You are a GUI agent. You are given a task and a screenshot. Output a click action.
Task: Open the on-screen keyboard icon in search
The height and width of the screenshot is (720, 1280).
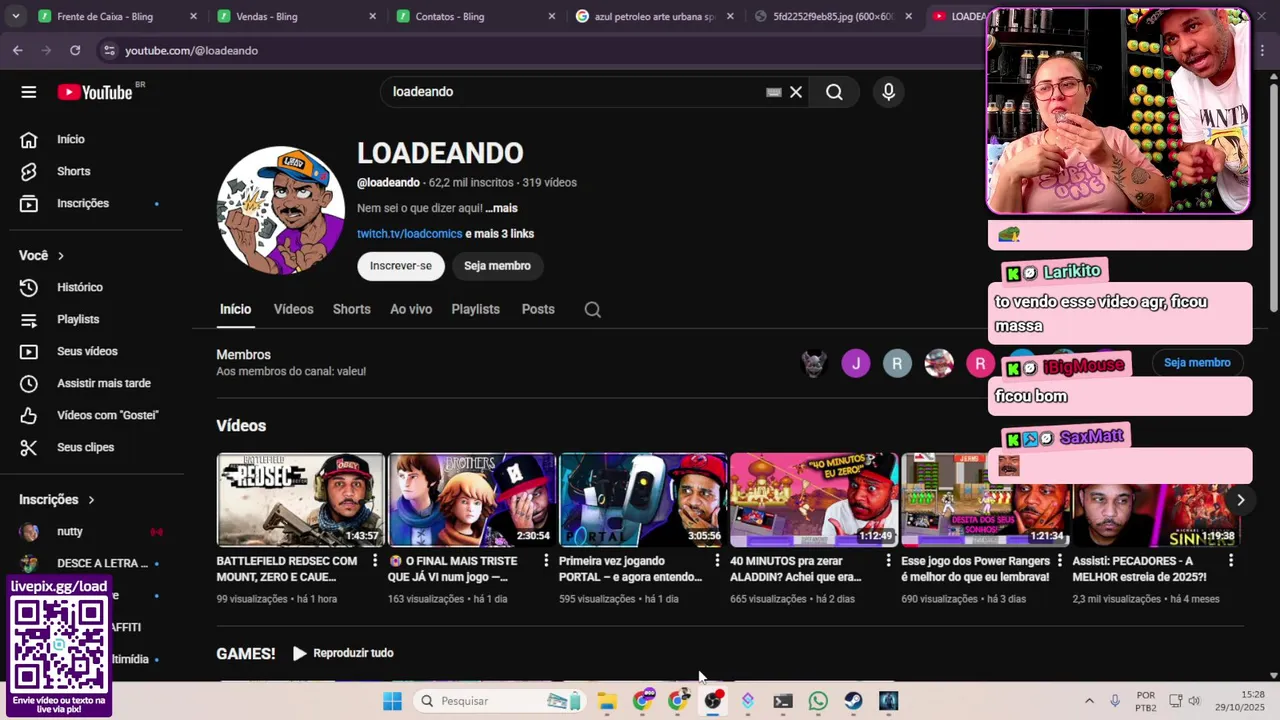[x=773, y=92]
